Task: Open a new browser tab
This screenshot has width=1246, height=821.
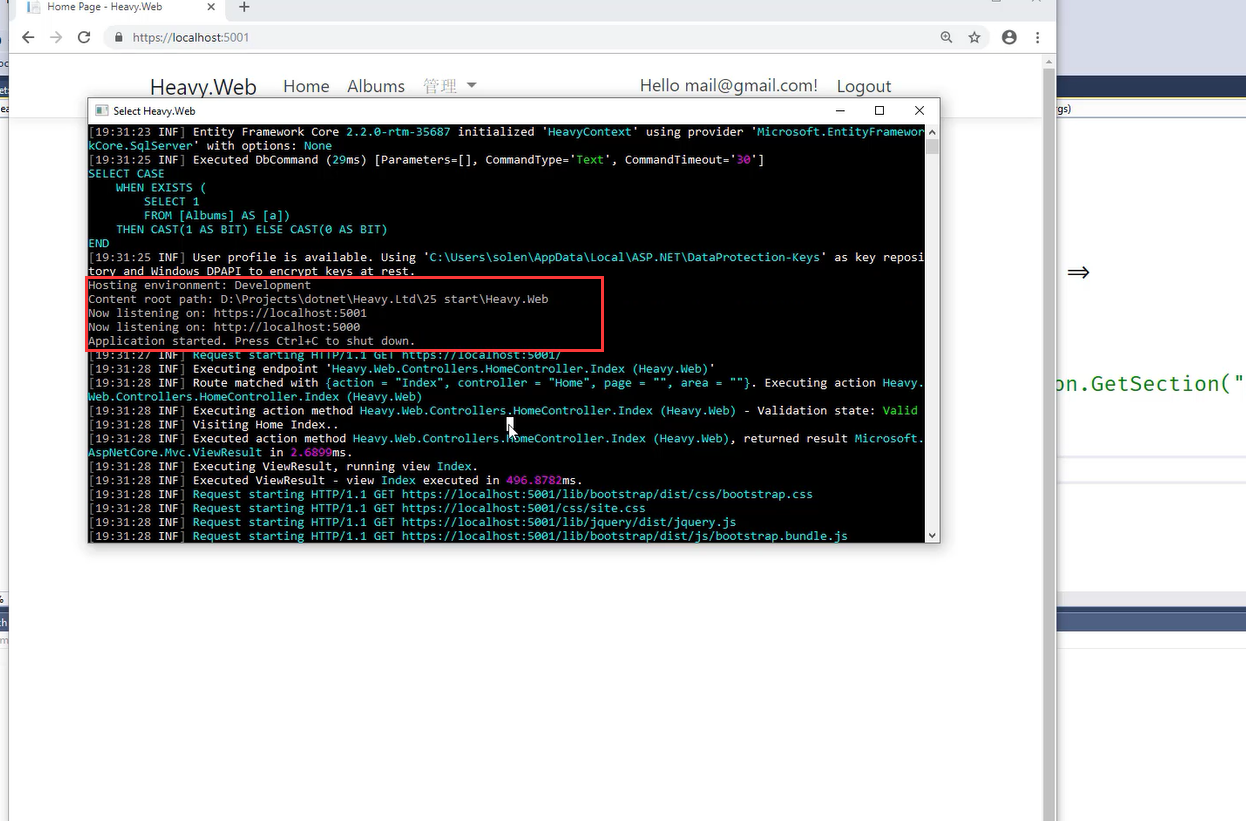Action: 244,7
